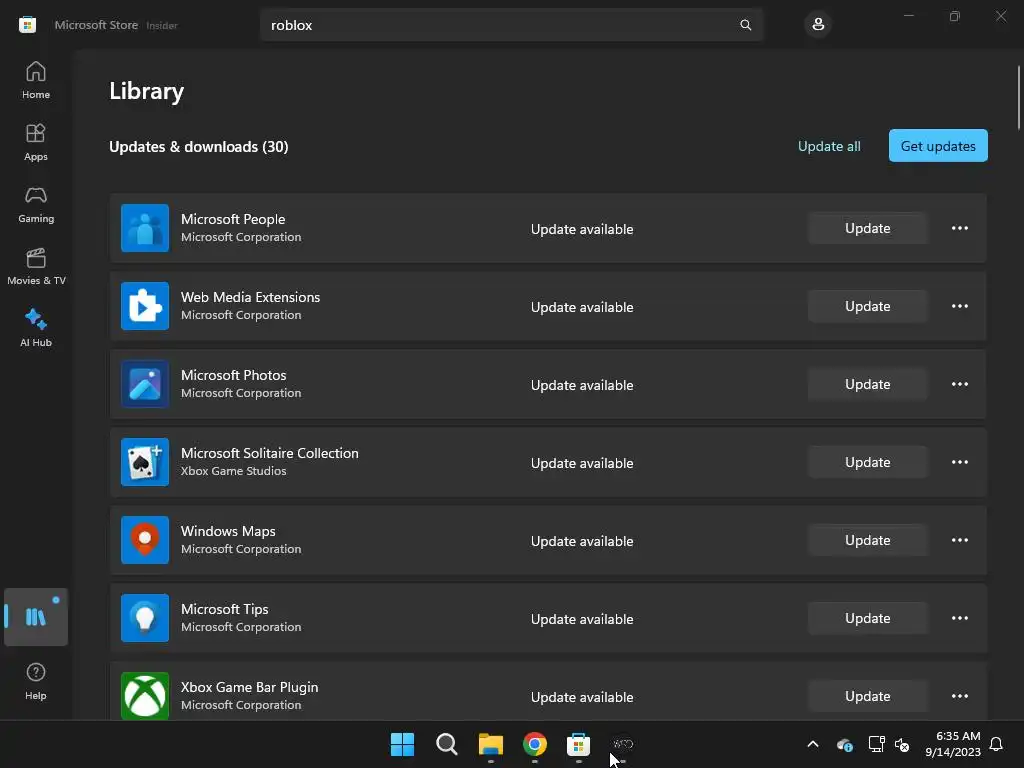Screen dimensions: 1024x768
Task: Open more options for Solitaire Collection
Action: pos(959,462)
